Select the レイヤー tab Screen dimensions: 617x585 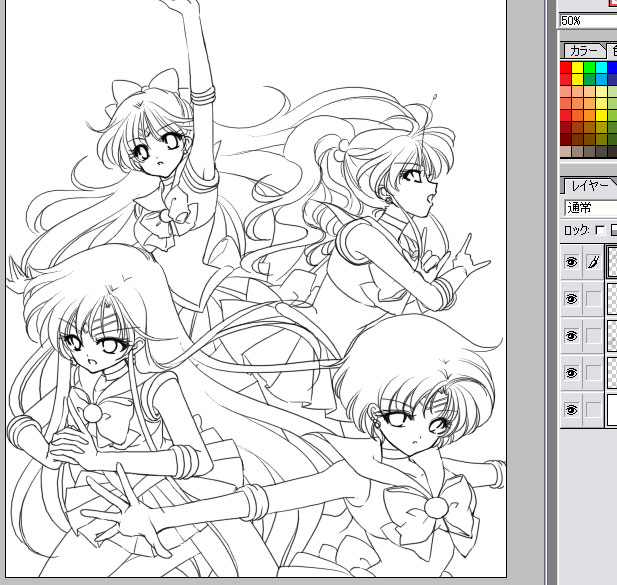(x=589, y=186)
